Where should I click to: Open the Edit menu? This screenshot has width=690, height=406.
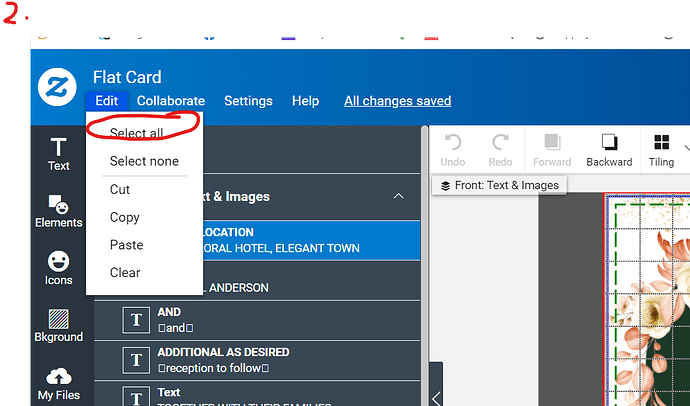tap(107, 101)
